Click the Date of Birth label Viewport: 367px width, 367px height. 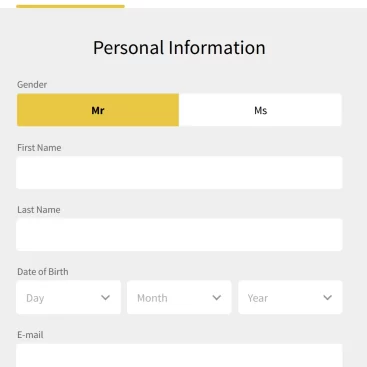click(x=43, y=272)
